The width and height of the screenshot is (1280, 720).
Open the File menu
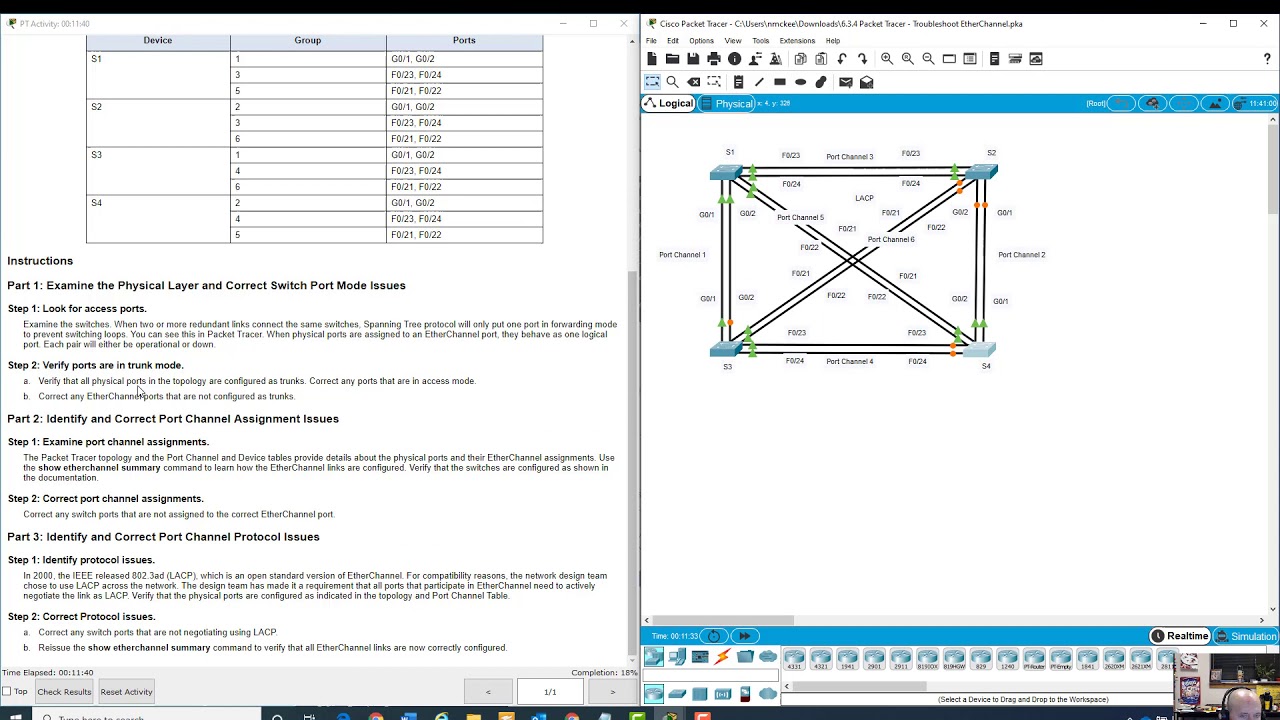[652, 41]
